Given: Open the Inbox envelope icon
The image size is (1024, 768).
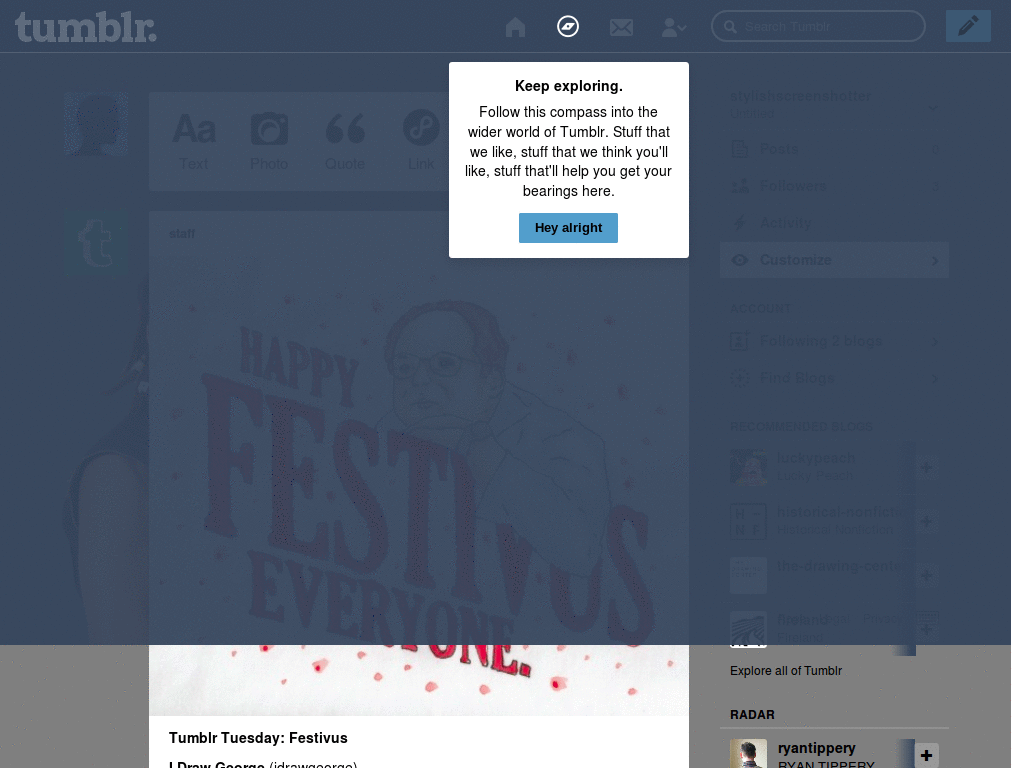Looking at the screenshot, I should 621,27.
